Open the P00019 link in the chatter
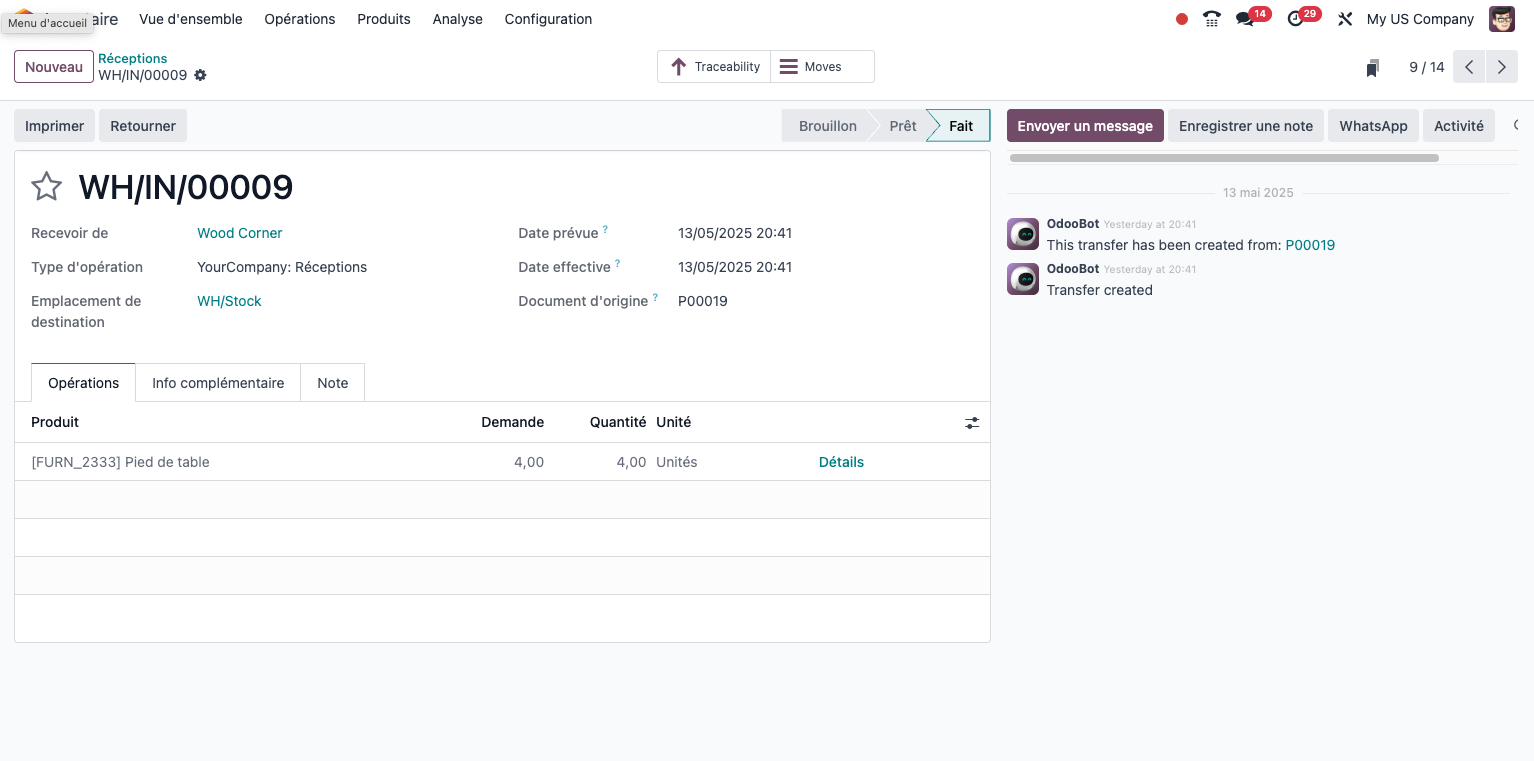This screenshot has height=761, width=1534. 1310,245
